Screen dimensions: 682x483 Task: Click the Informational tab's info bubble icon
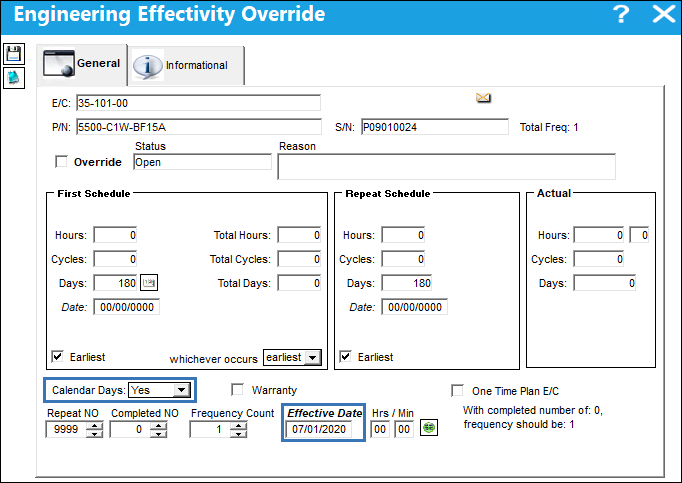click(x=148, y=67)
